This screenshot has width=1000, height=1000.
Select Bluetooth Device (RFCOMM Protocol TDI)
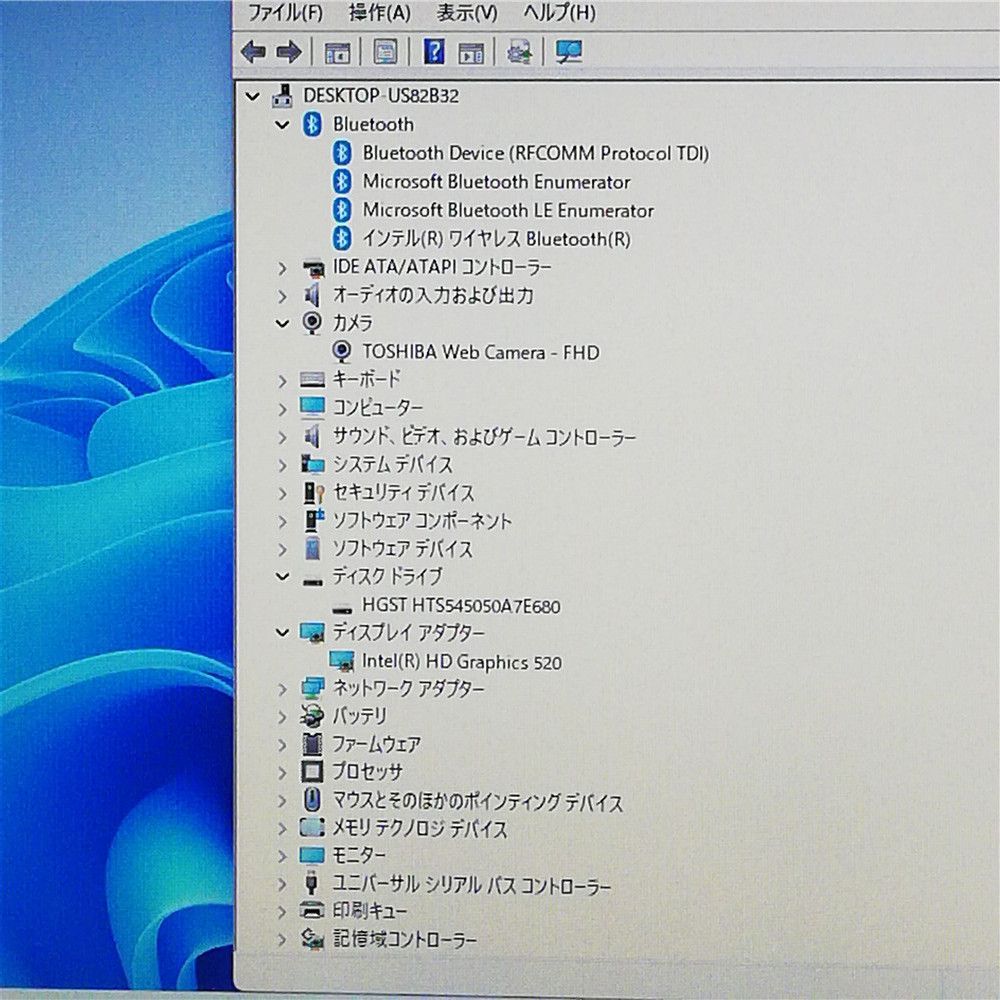[x=536, y=154]
